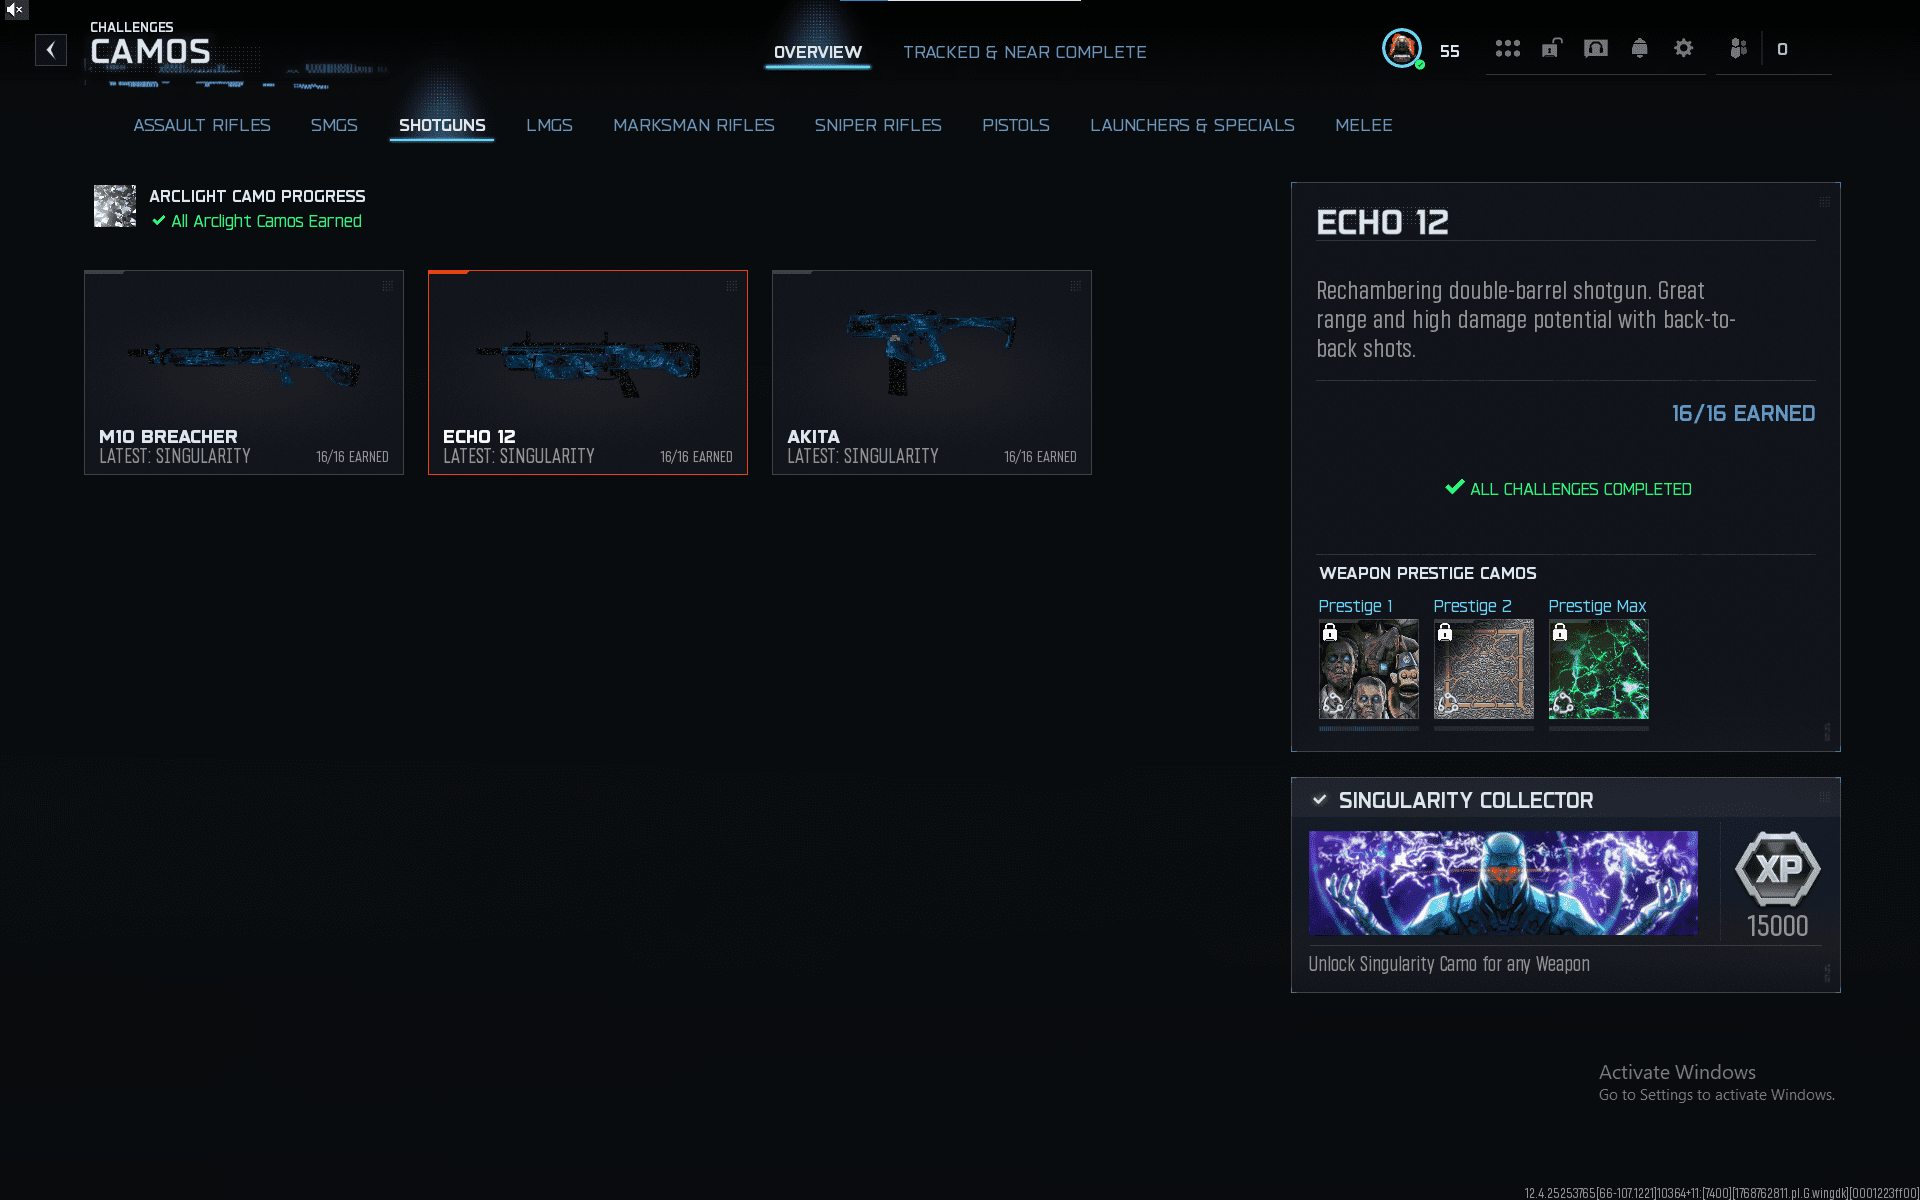
Task: Click the All Arclight Camos Earned checkmark
Action: click(x=158, y=221)
